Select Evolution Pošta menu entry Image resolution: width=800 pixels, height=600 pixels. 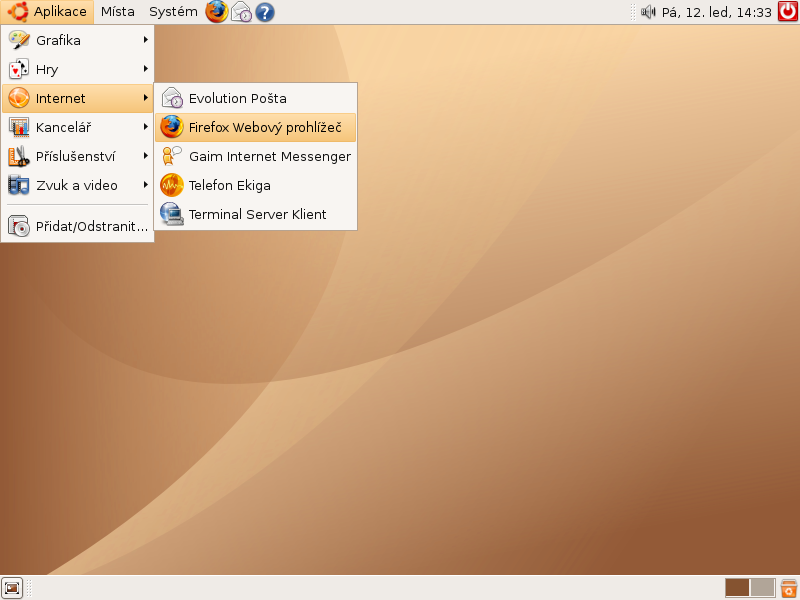tap(255, 98)
